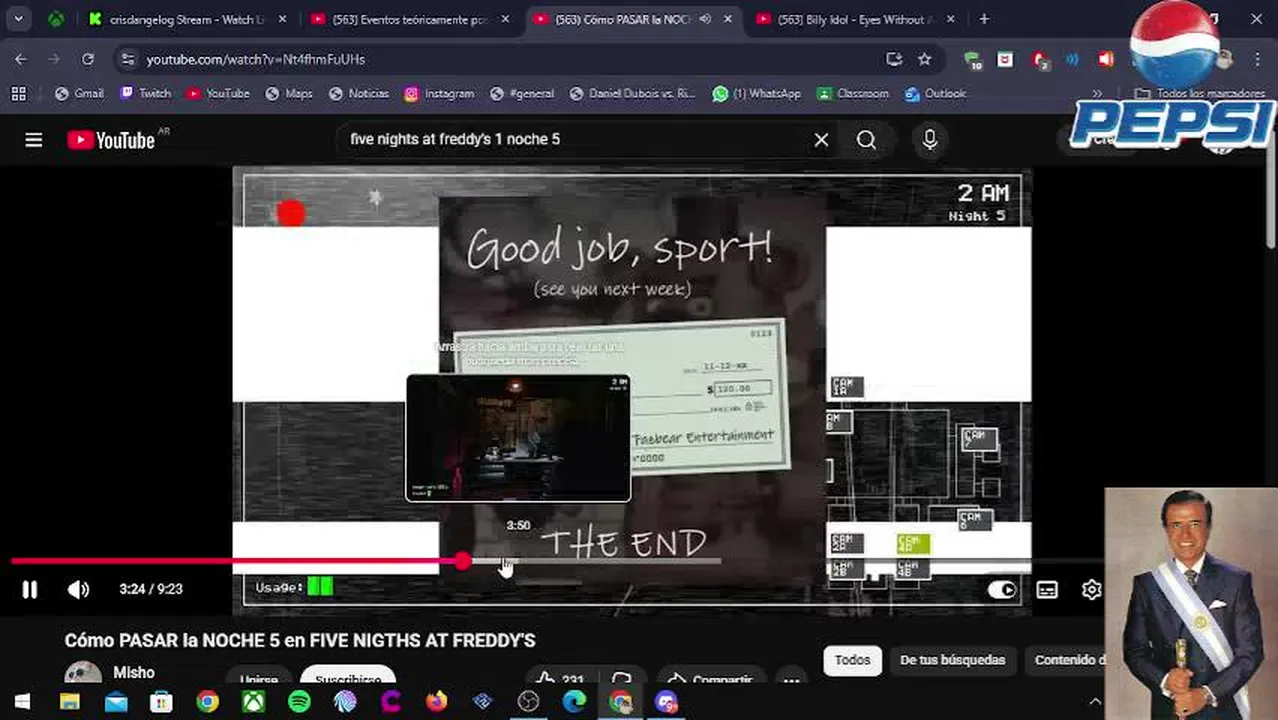Image resolution: width=1278 pixels, height=720 pixels.
Task: Seek along the red video progress bar
Action: tap(236, 561)
